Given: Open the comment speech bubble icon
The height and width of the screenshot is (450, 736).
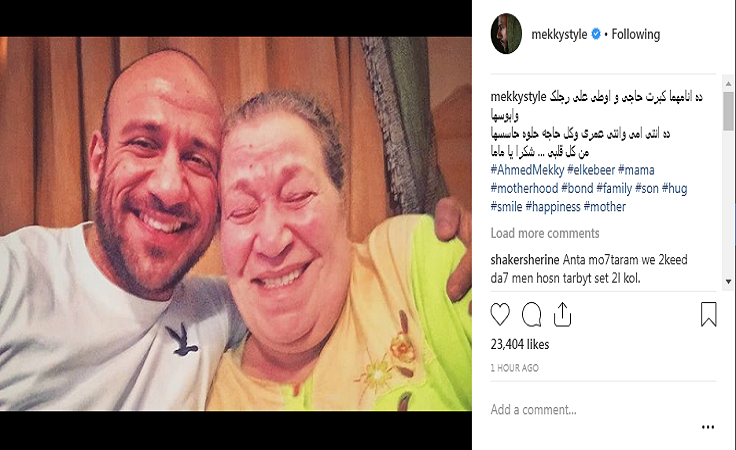Looking at the screenshot, I should point(531,314).
